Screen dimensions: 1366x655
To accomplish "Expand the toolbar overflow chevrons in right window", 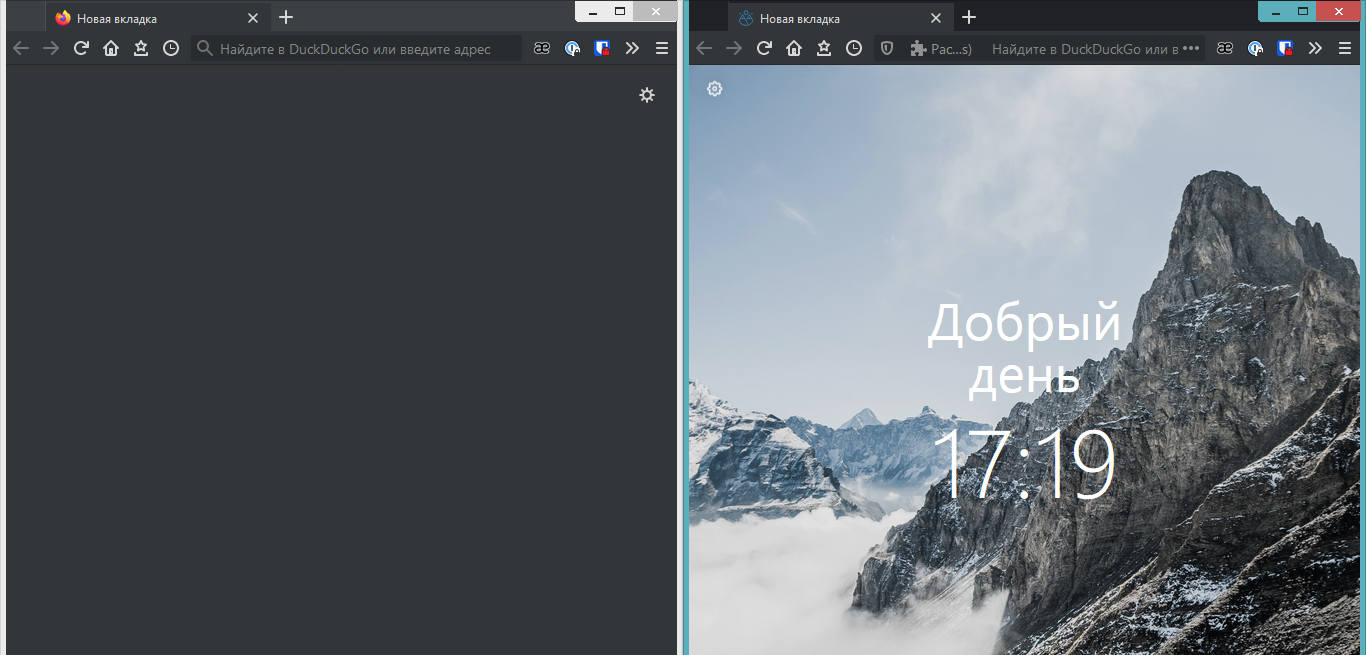I will (x=1315, y=48).
